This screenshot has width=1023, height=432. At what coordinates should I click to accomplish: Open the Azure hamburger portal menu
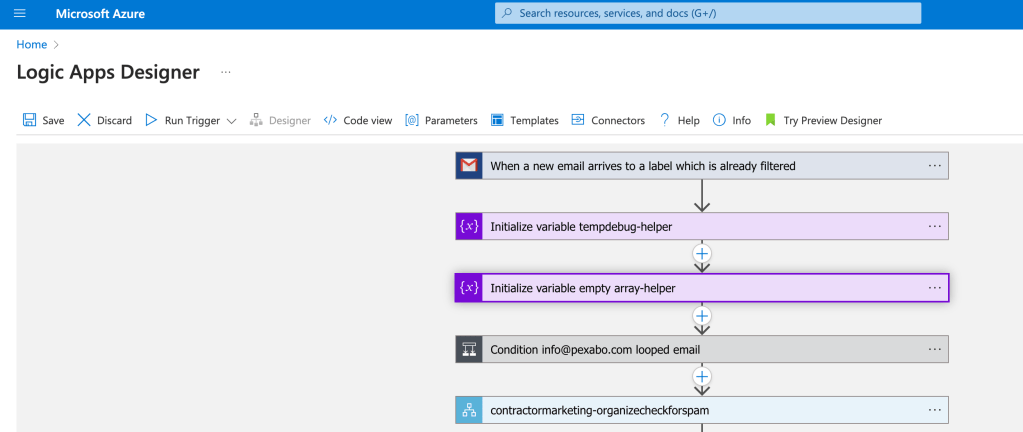click(x=19, y=14)
